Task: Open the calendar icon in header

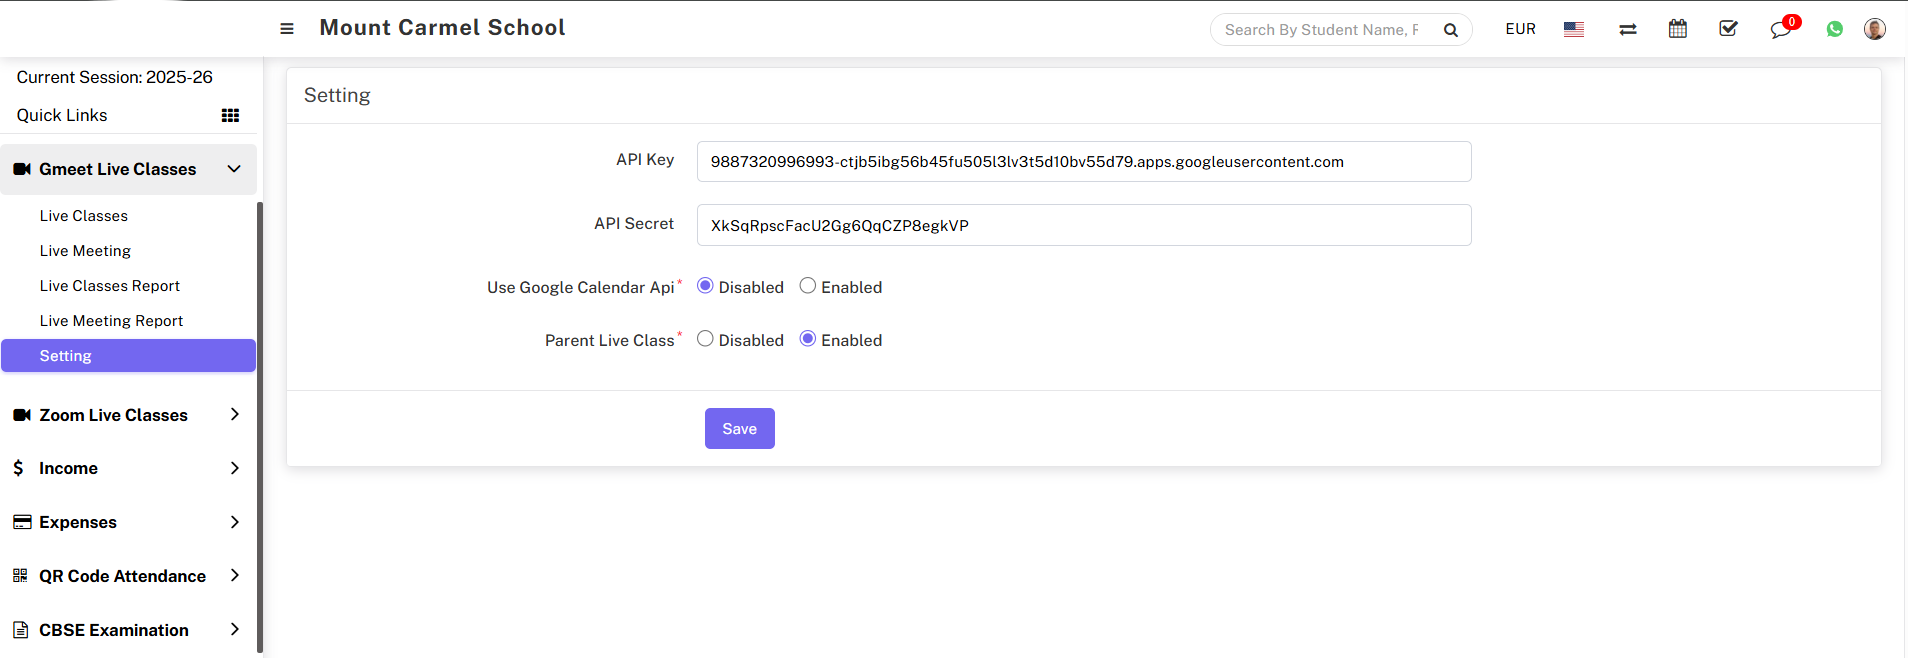Action: [1678, 29]
